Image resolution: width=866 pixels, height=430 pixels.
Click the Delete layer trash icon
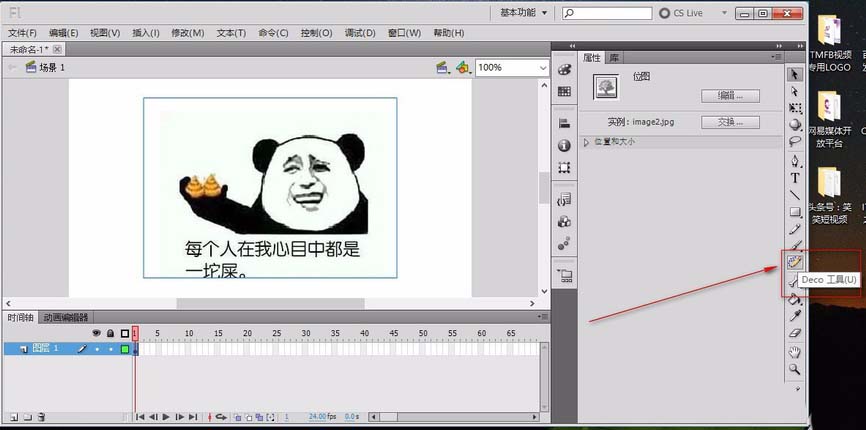(41, 417)
